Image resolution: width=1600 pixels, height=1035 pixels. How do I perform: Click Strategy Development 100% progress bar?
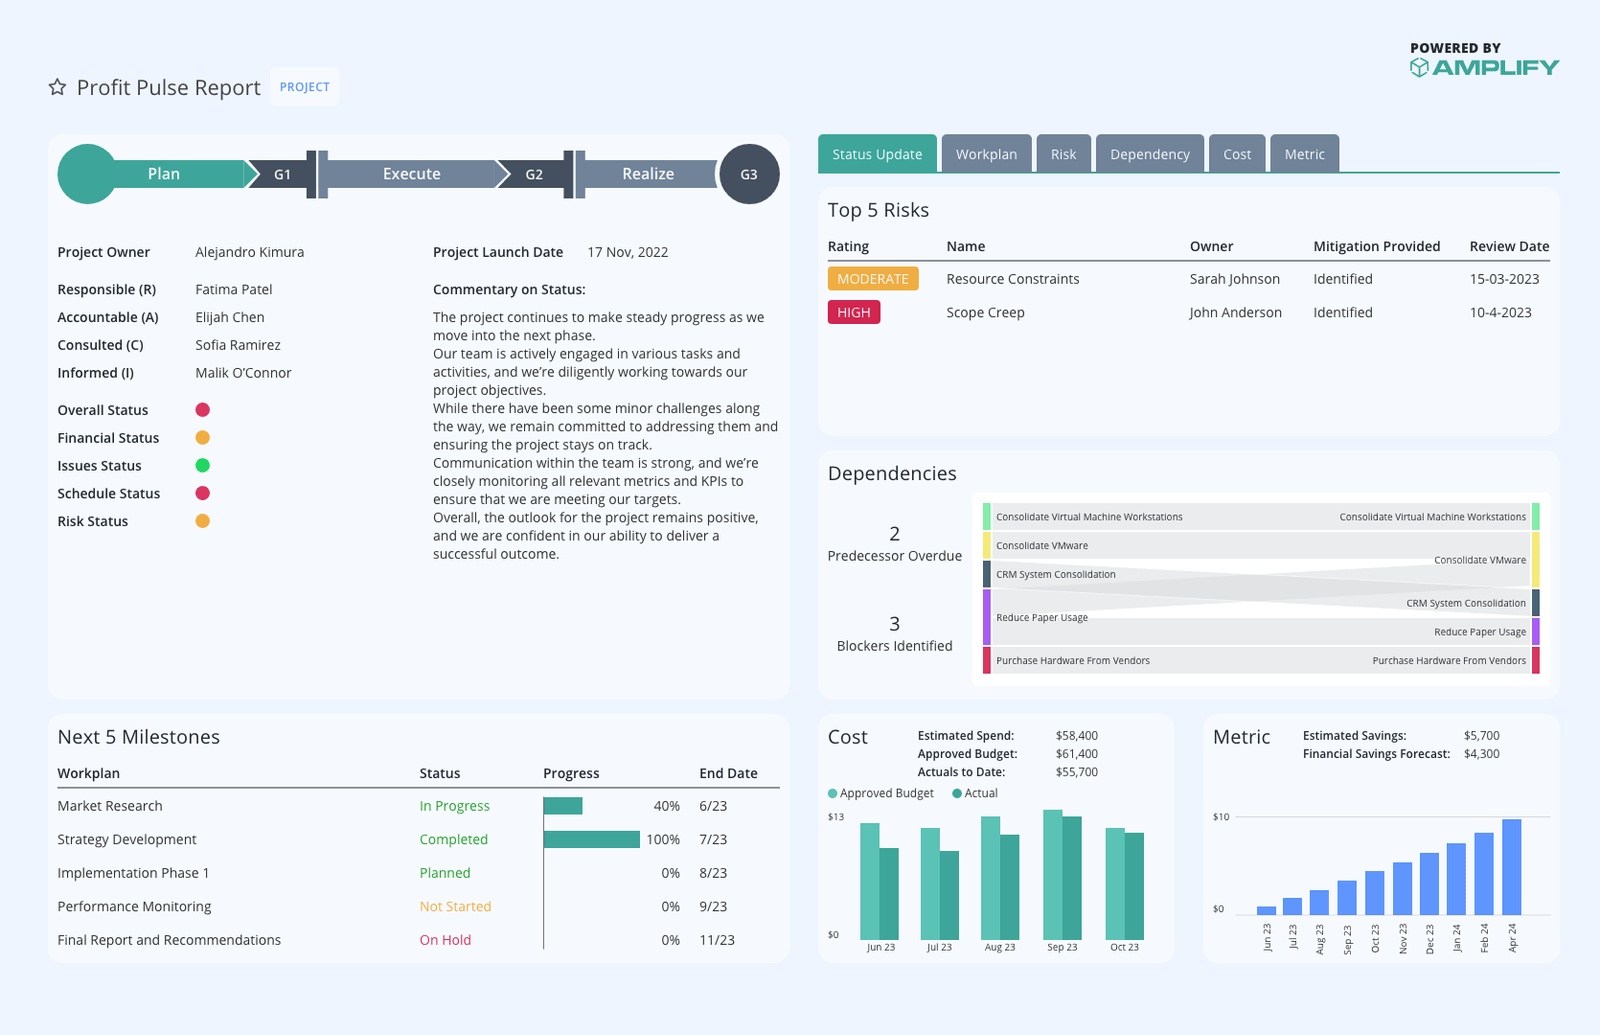(x=591, y=839)
